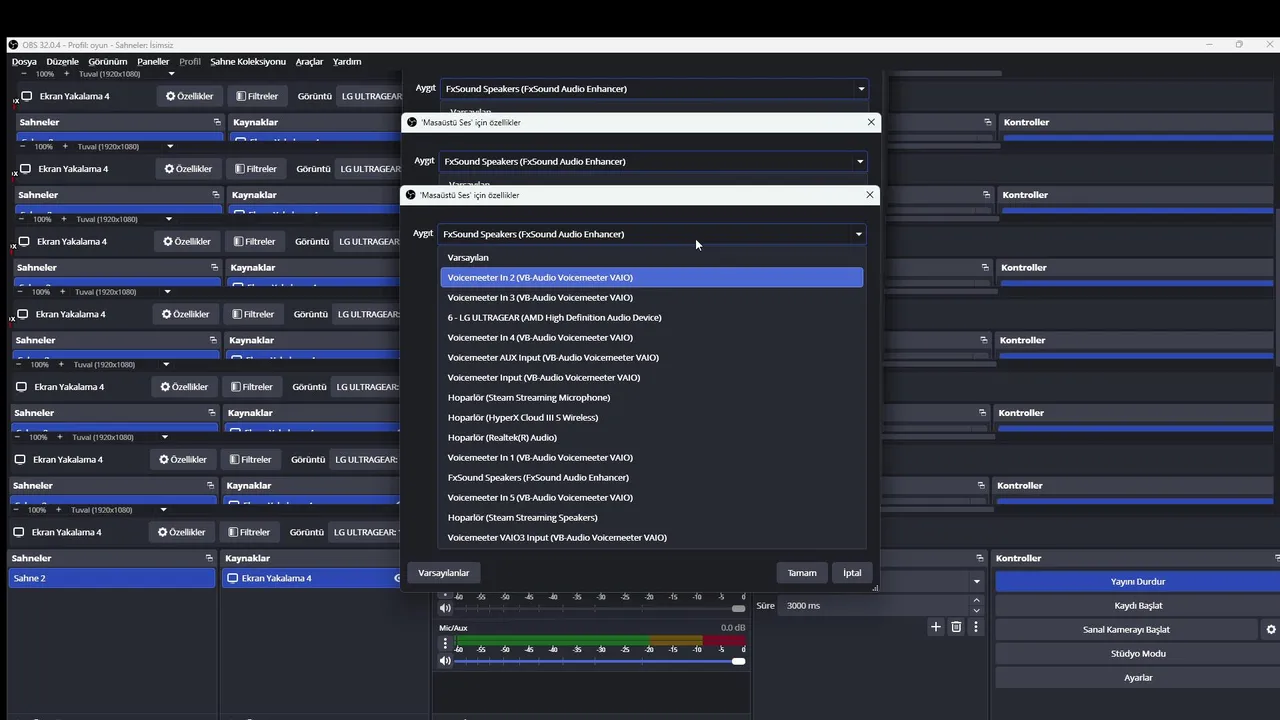Increase the Süre duration stepper
This screenshot has width=1280, height=720.
[976, 600]
